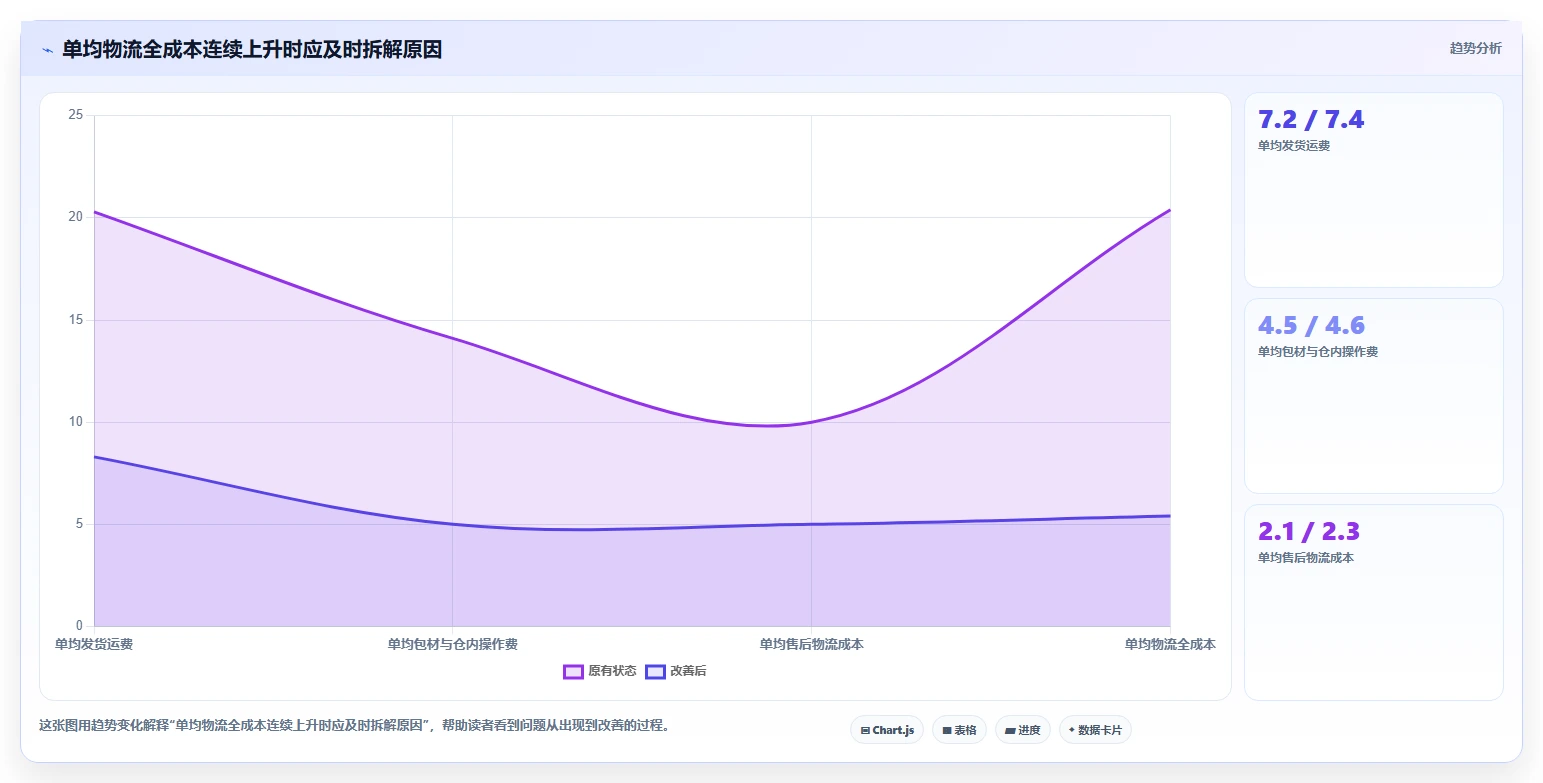Image resolution: width=1543 pixels, height=783 pixels.
Task: Click the Chart.js tag icon
Action: 865,731
